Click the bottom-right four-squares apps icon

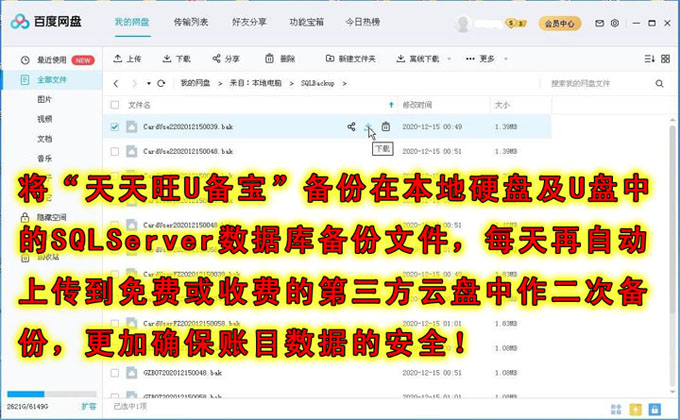click(616, 409)
